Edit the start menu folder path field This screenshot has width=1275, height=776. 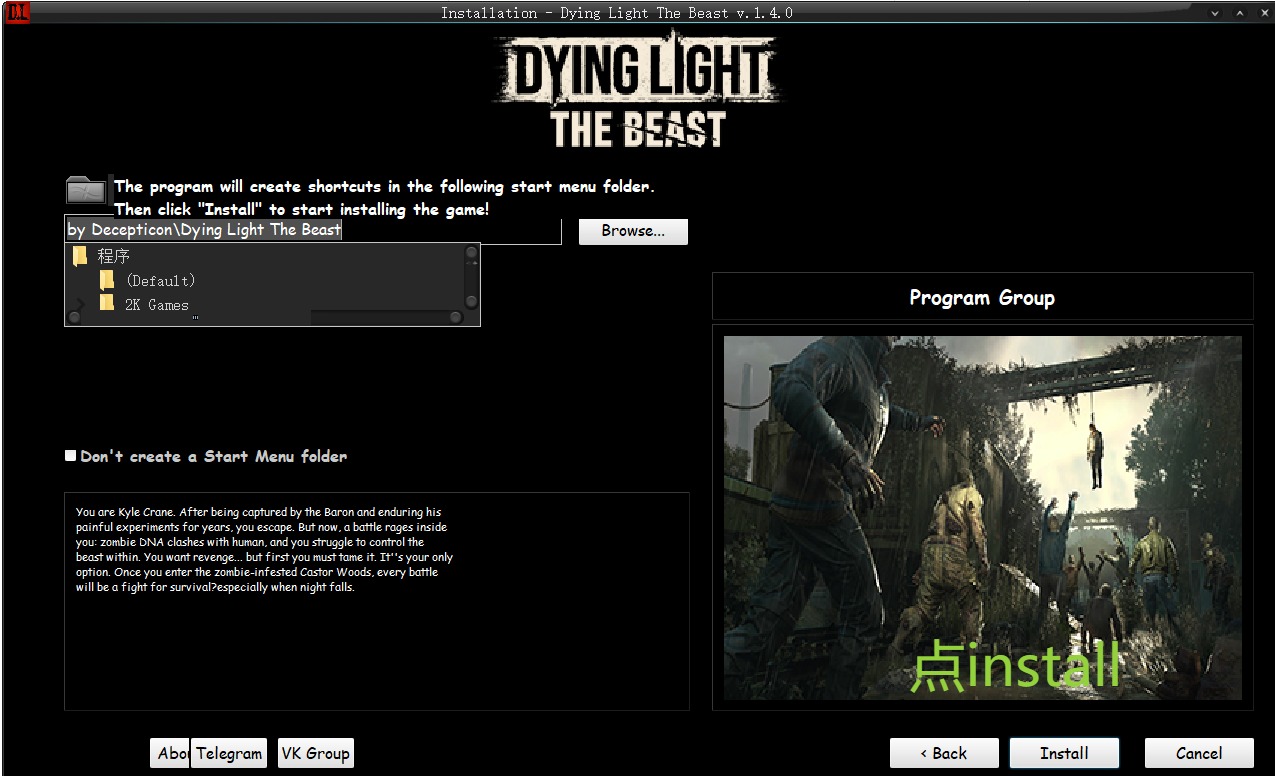[313, 230]
